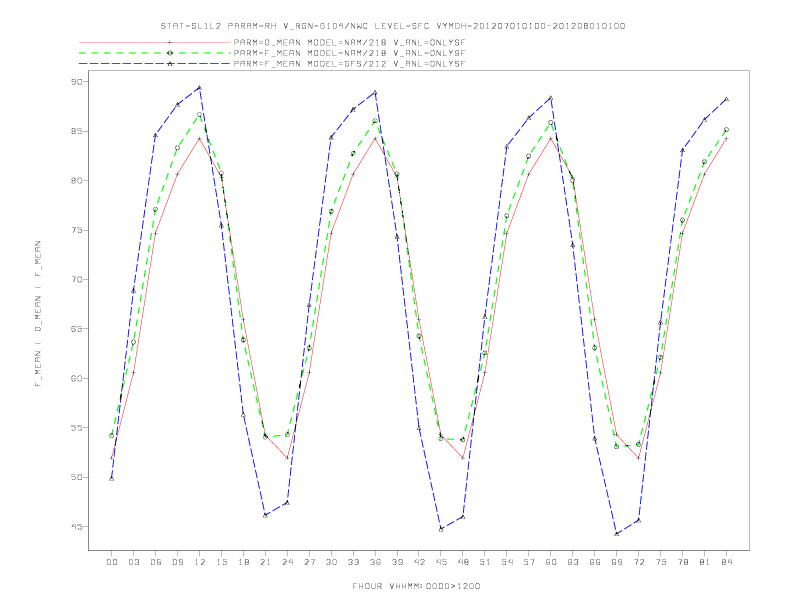The height and width of the screenshot is (612, 792).
Task: Click x-axis forecast hour label 00
Action: [112, 562]
